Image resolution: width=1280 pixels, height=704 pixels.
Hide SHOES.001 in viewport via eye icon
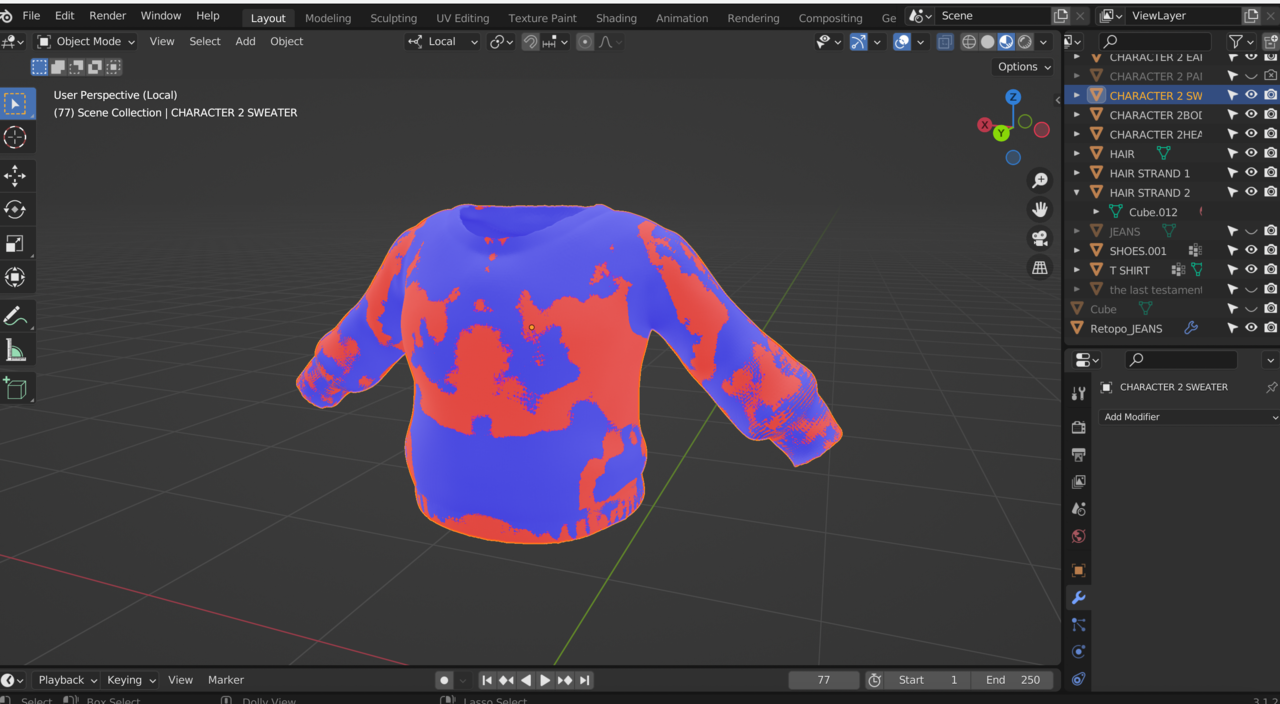[1251, 250]
